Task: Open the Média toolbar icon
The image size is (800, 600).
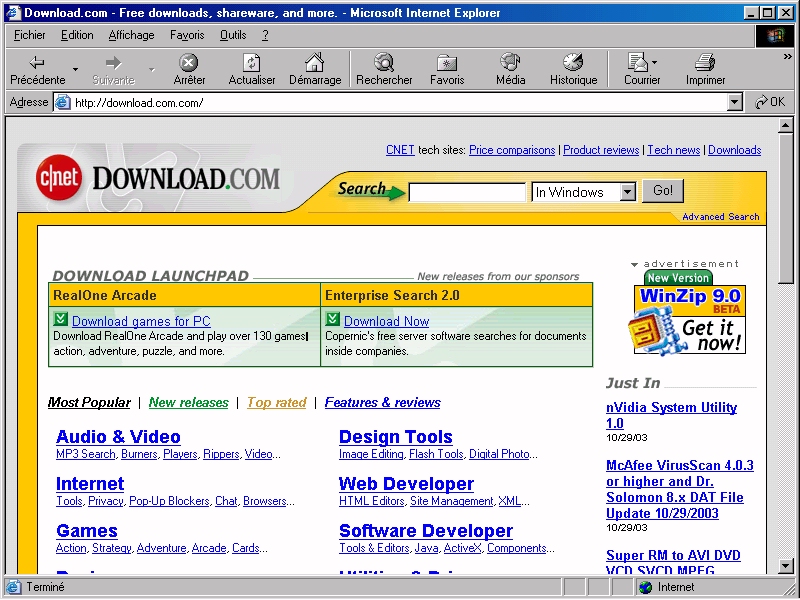Action: tap(510, 62)
